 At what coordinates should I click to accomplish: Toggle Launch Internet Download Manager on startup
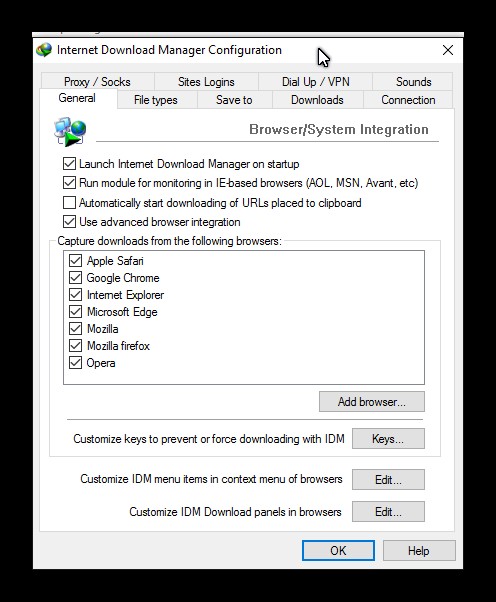[69, 164]
